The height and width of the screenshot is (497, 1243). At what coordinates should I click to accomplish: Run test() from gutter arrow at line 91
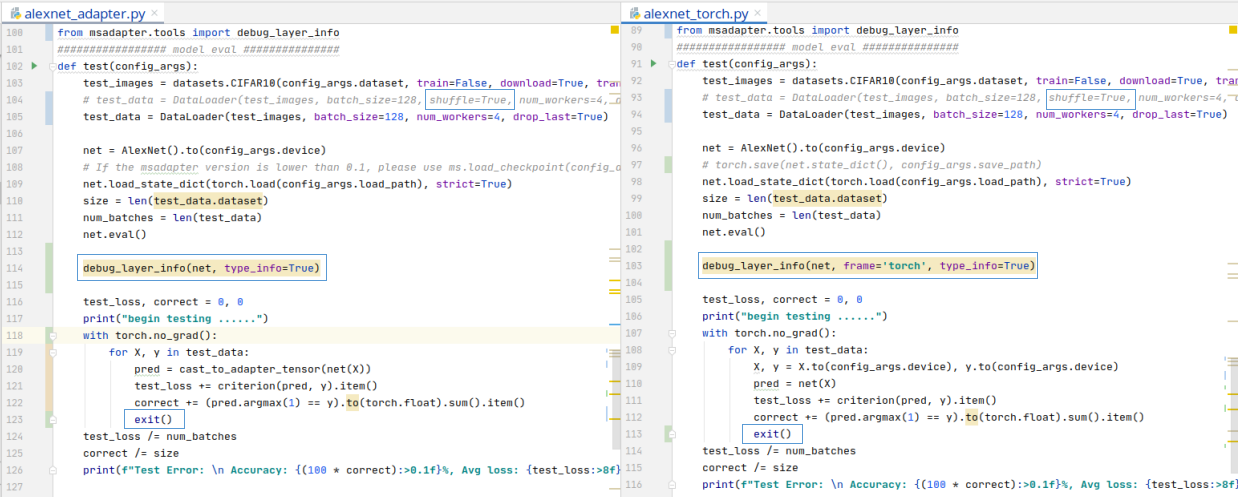[x=653, y=64]
